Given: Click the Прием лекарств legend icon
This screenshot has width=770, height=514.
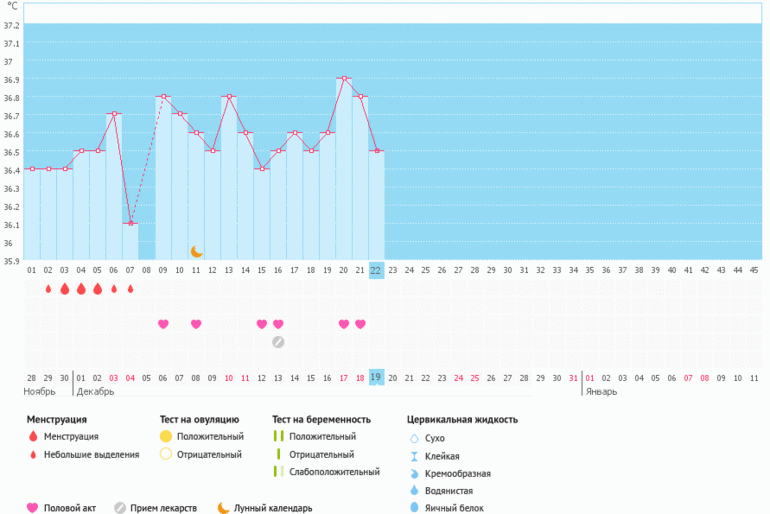Looking at the screenshot, I should point(120,508).
